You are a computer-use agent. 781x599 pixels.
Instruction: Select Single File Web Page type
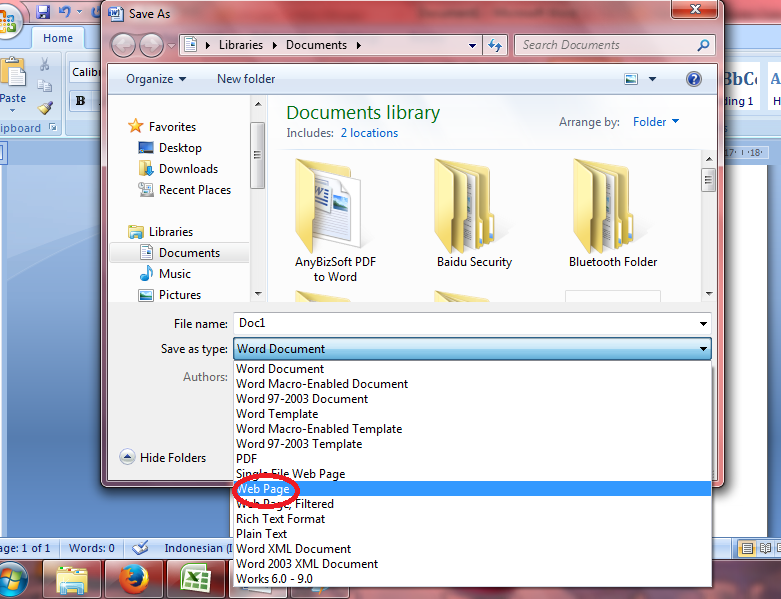[473, 474]
